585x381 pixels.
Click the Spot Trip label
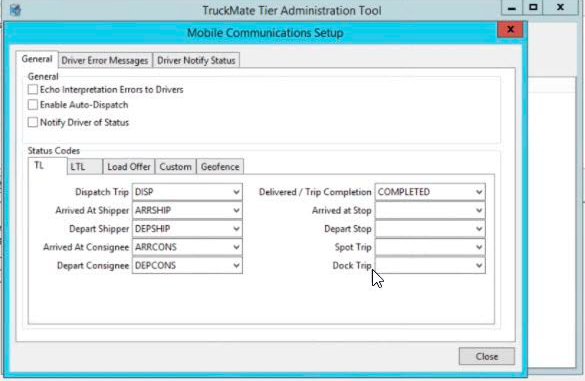click(x=353, y=247)
